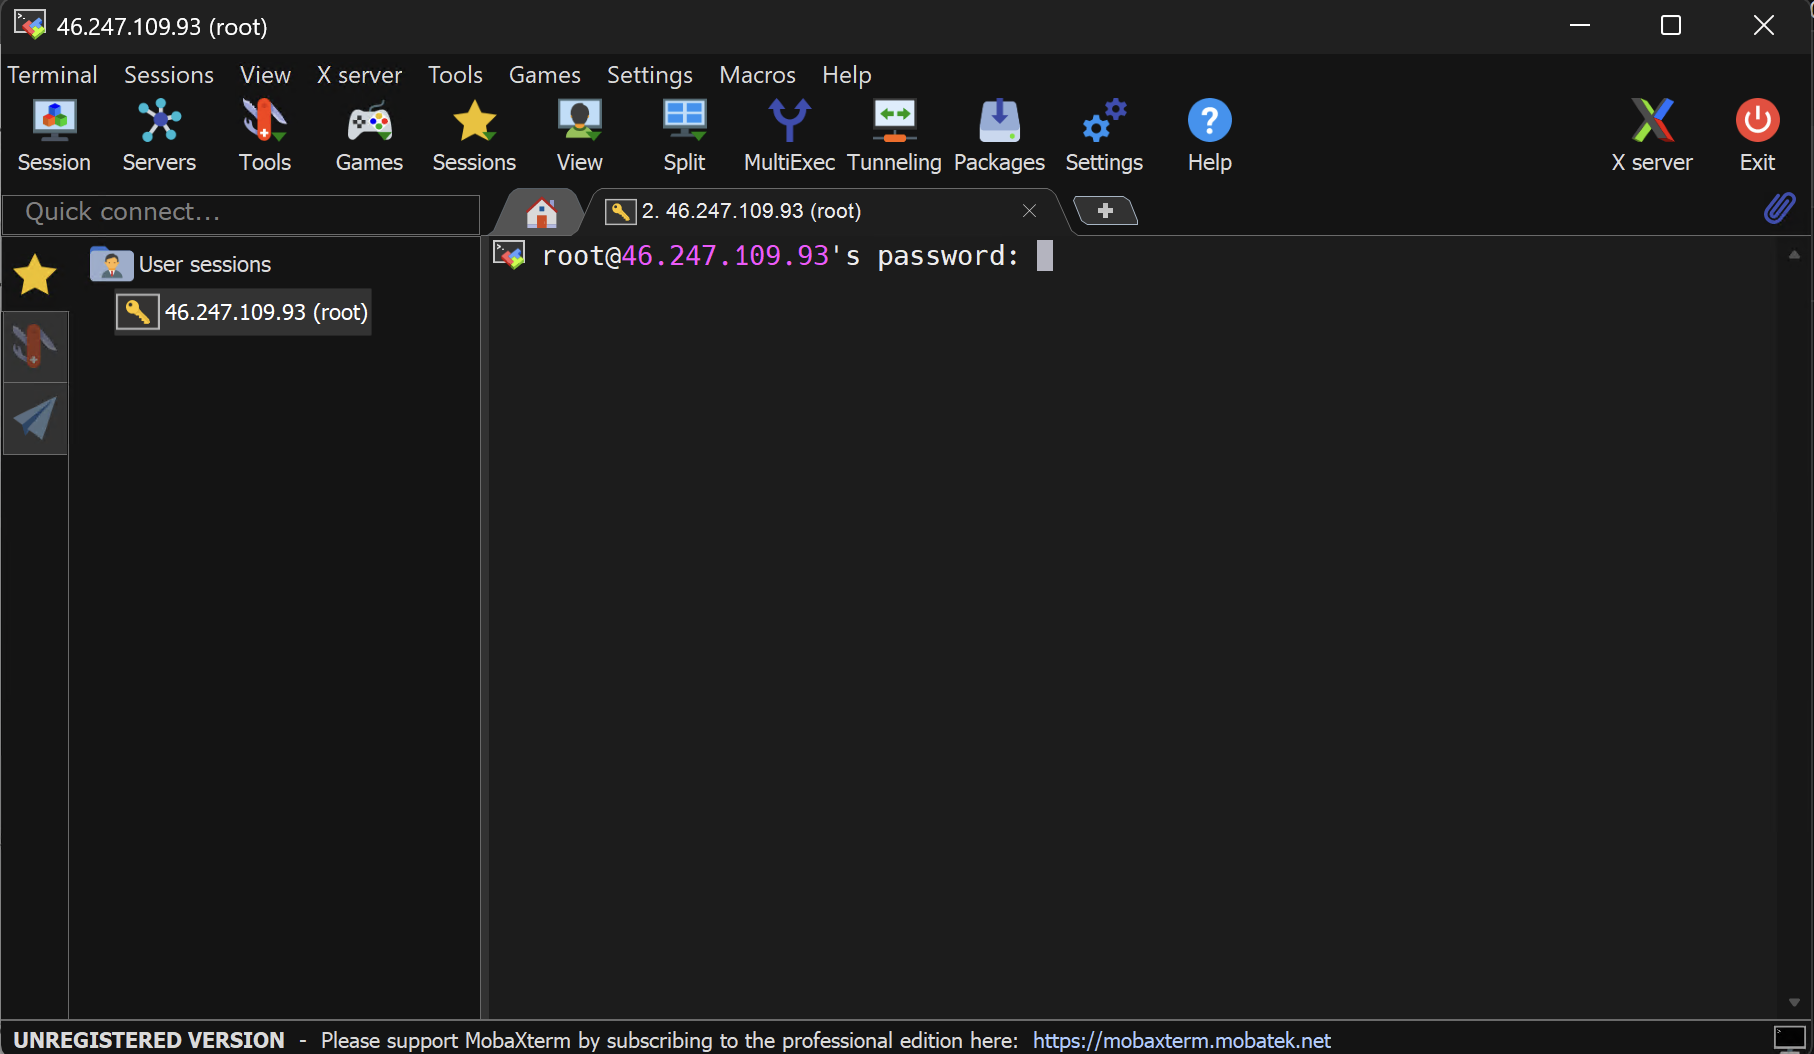Screen dimensions: 1814x1054
Task: Activate the Split toolbar icon
Action: coord(684,136)
